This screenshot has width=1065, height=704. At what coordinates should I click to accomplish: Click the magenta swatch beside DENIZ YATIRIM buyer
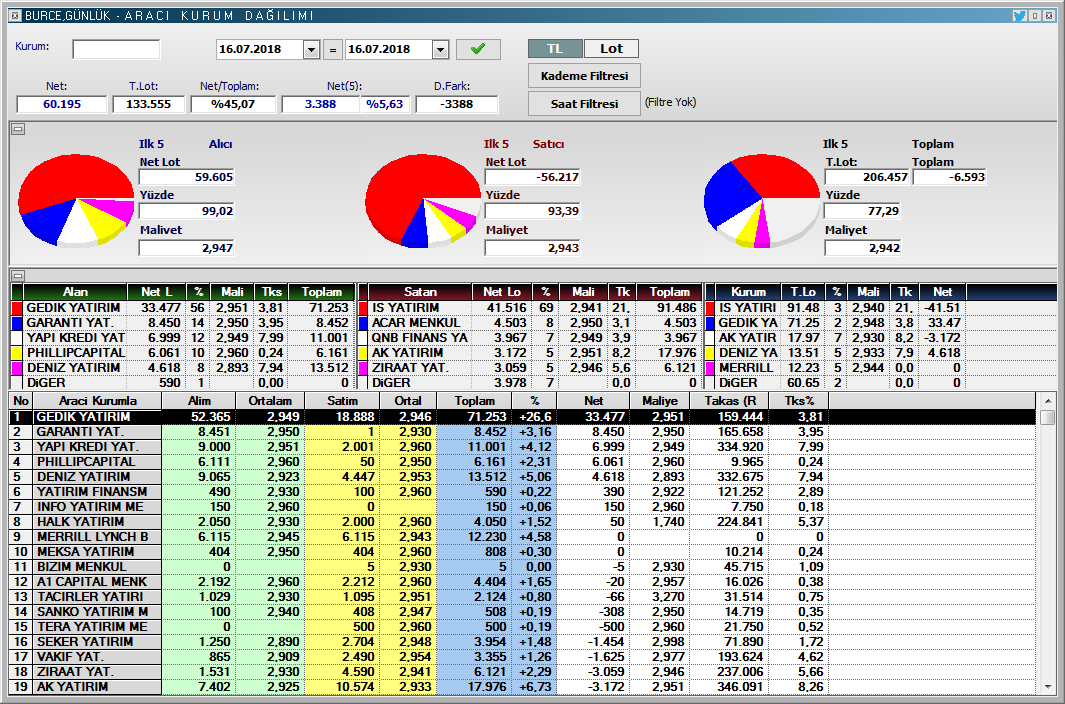point(17,368)
